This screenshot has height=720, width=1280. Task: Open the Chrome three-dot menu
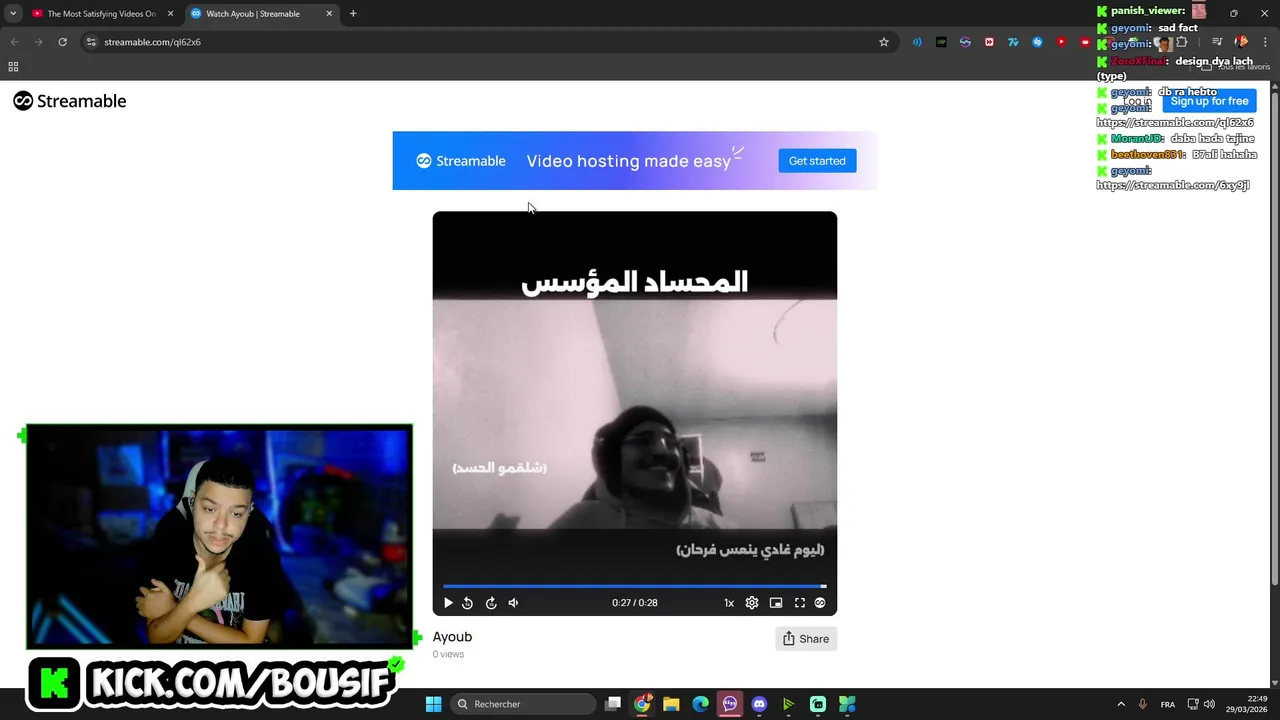[1265, 42]
